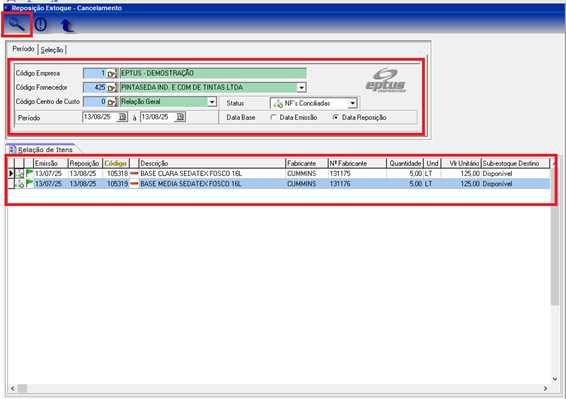Viewport: 566px width, 399px height.
Task: Click the Relação de Itens tab icon
Action: [13, 149]
